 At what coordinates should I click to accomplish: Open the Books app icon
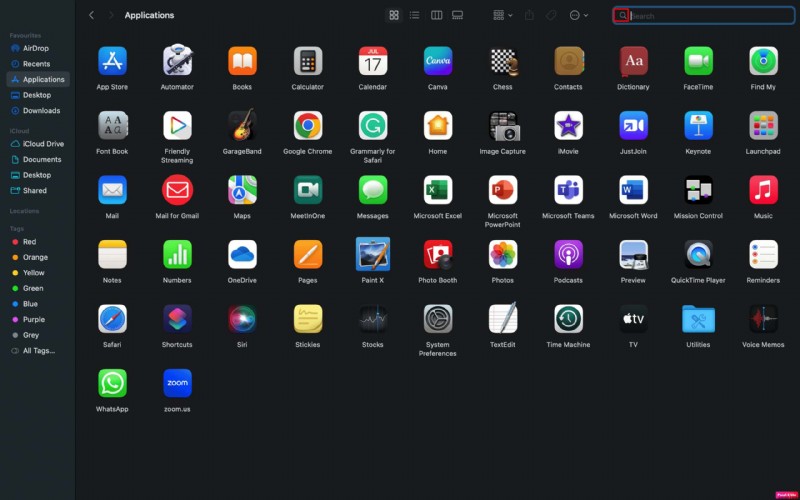[242, 61]
